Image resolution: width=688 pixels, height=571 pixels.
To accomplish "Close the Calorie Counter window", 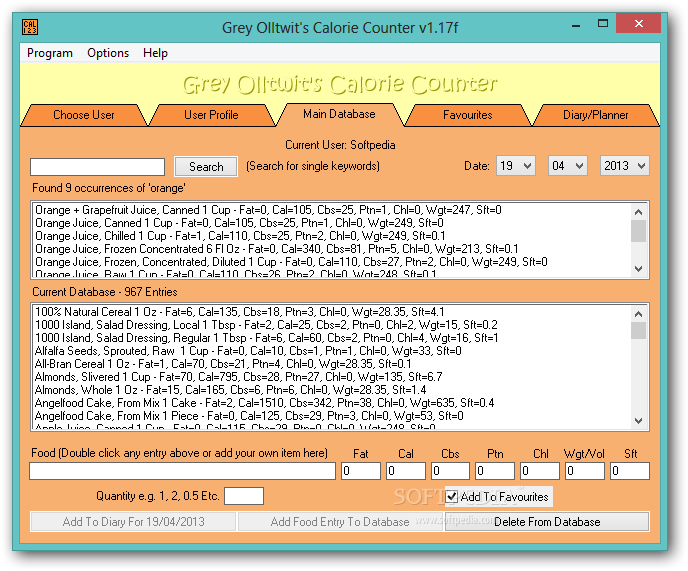I will click(638, 23).
